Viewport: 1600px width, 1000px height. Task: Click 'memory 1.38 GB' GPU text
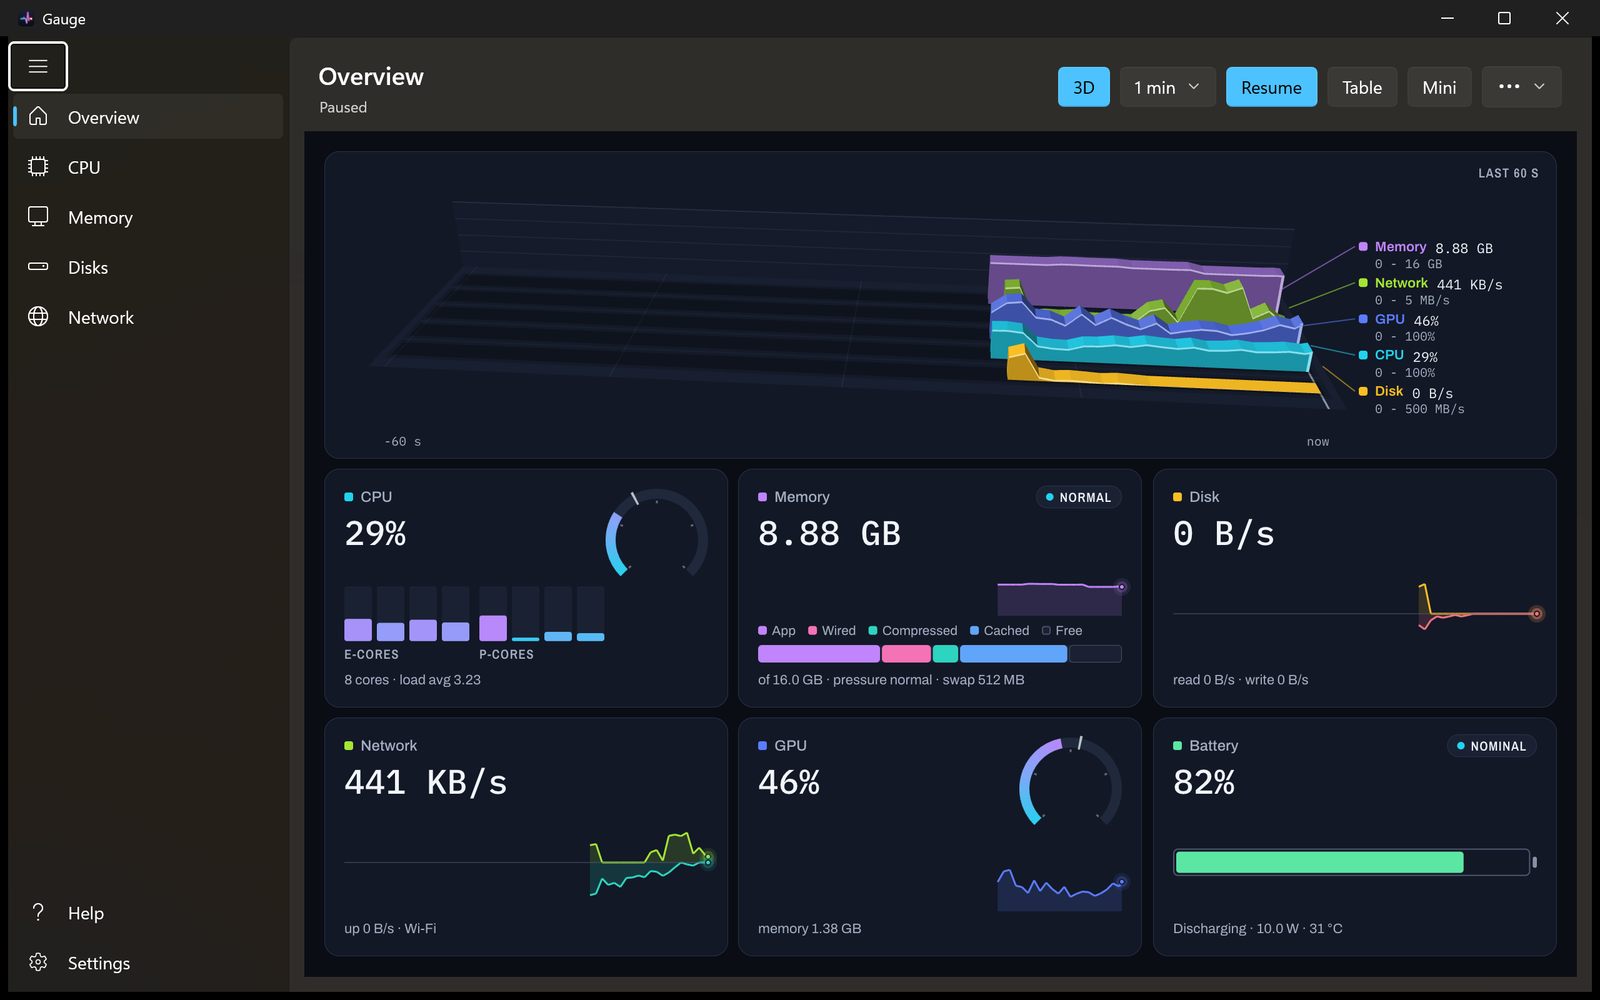coord(809,929)
